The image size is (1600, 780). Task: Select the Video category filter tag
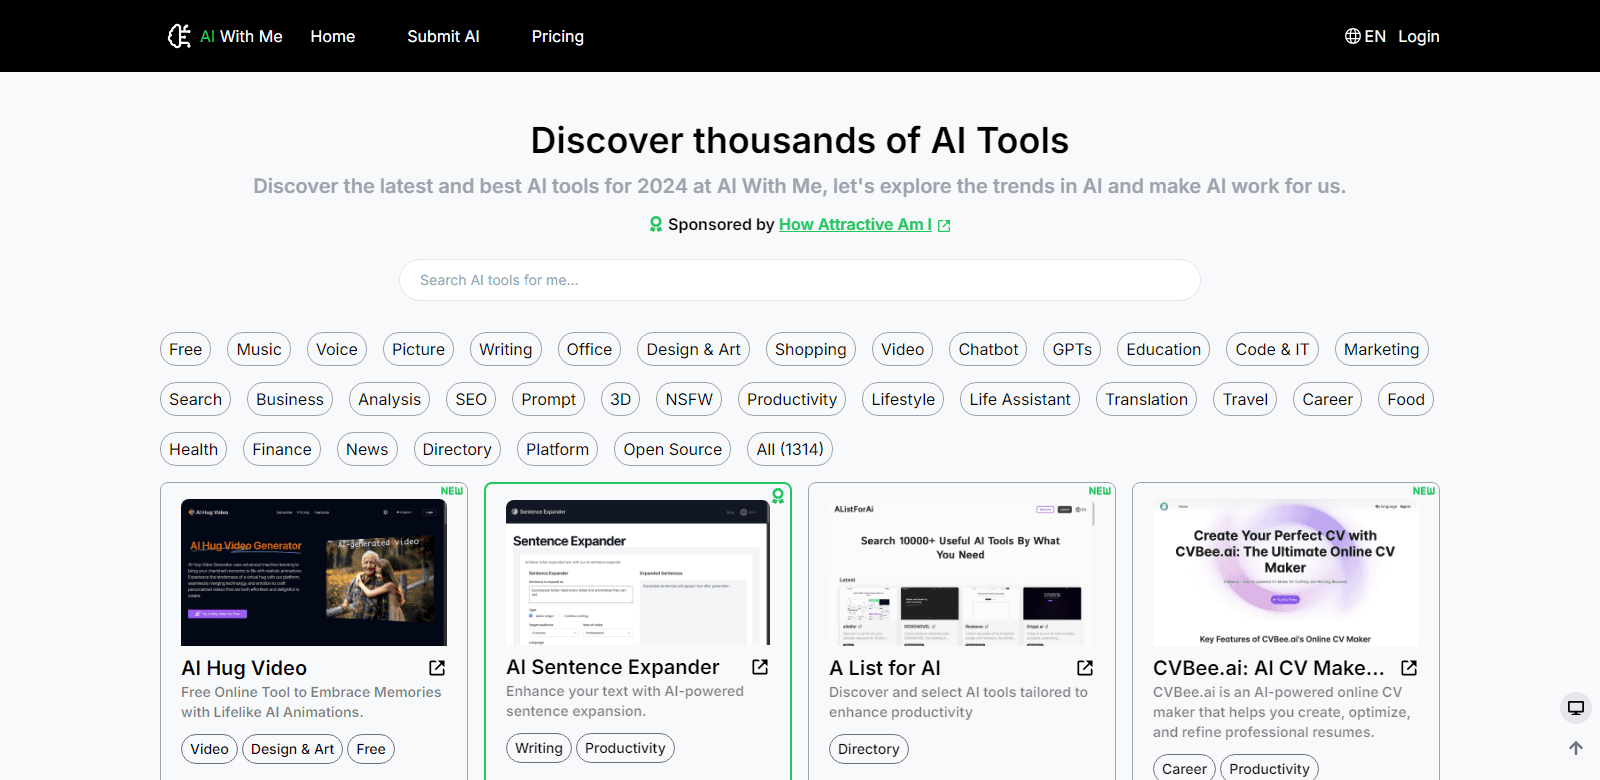point(903,349)
